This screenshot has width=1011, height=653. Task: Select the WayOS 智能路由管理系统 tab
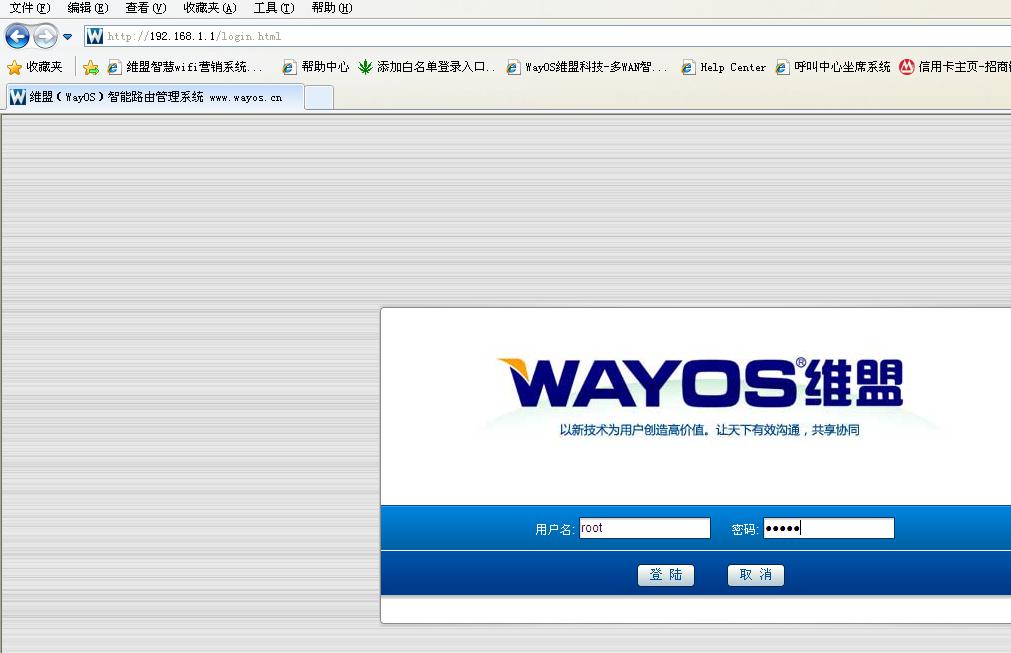[x=155, y=97]
